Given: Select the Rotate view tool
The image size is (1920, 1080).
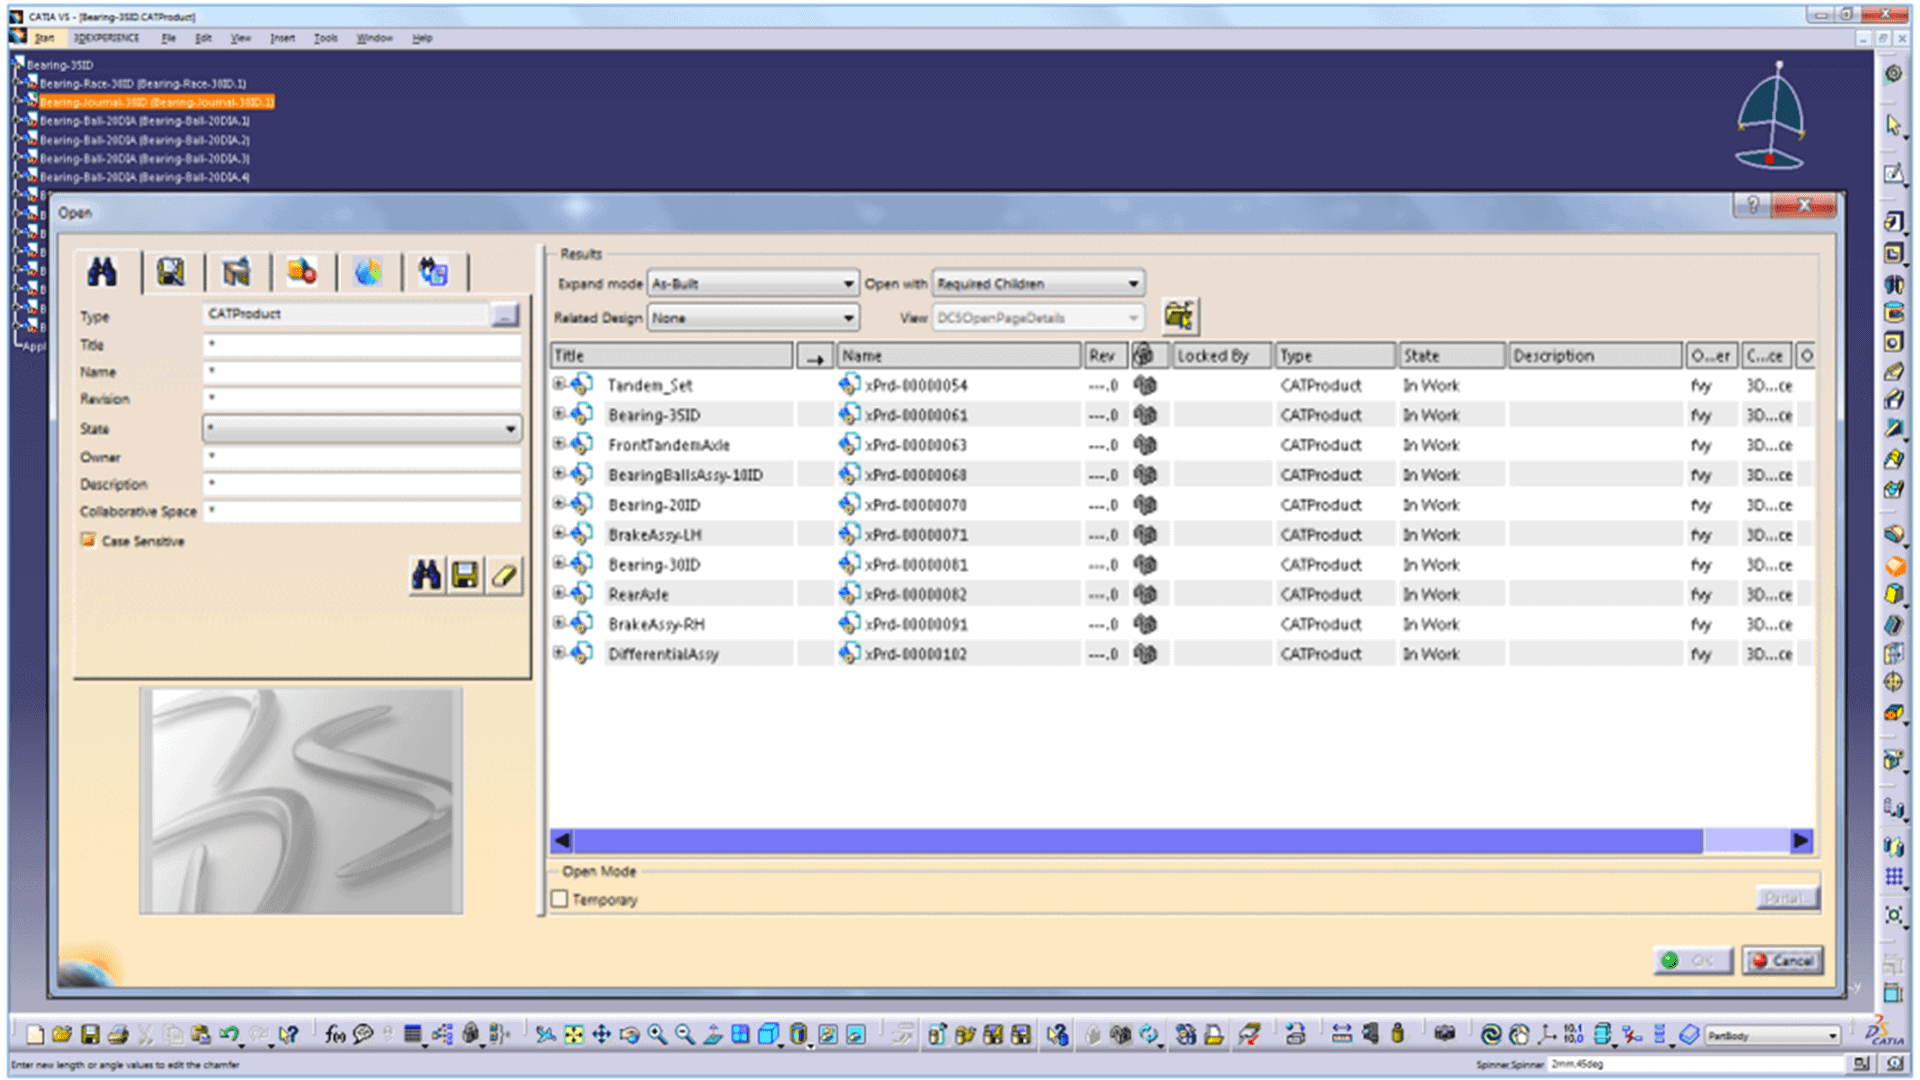Looking at the screenshot, I should [629, 1034].
